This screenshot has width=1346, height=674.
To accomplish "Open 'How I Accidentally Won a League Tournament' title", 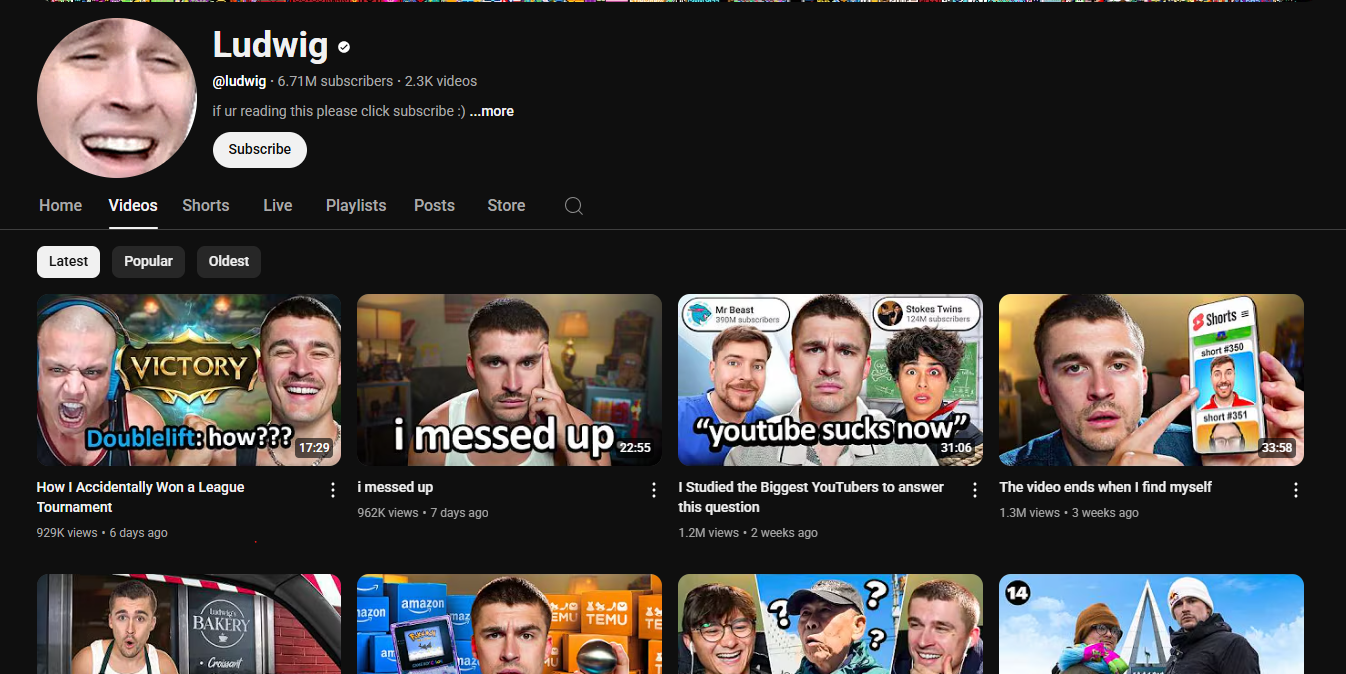I will (x=141, y=497).
